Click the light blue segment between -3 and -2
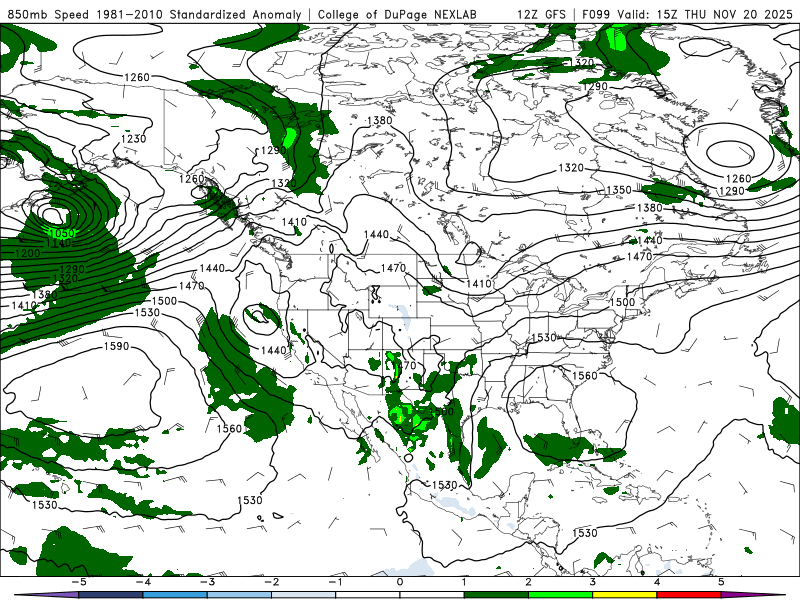The image size is (800, 600). click(x=239, y=595)
